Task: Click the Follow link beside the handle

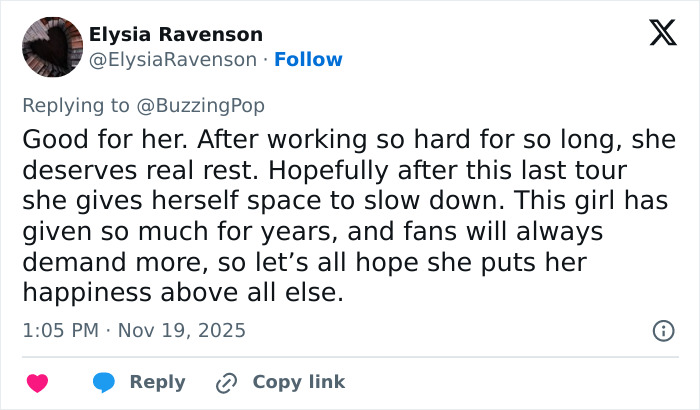Action: [308, 60]
